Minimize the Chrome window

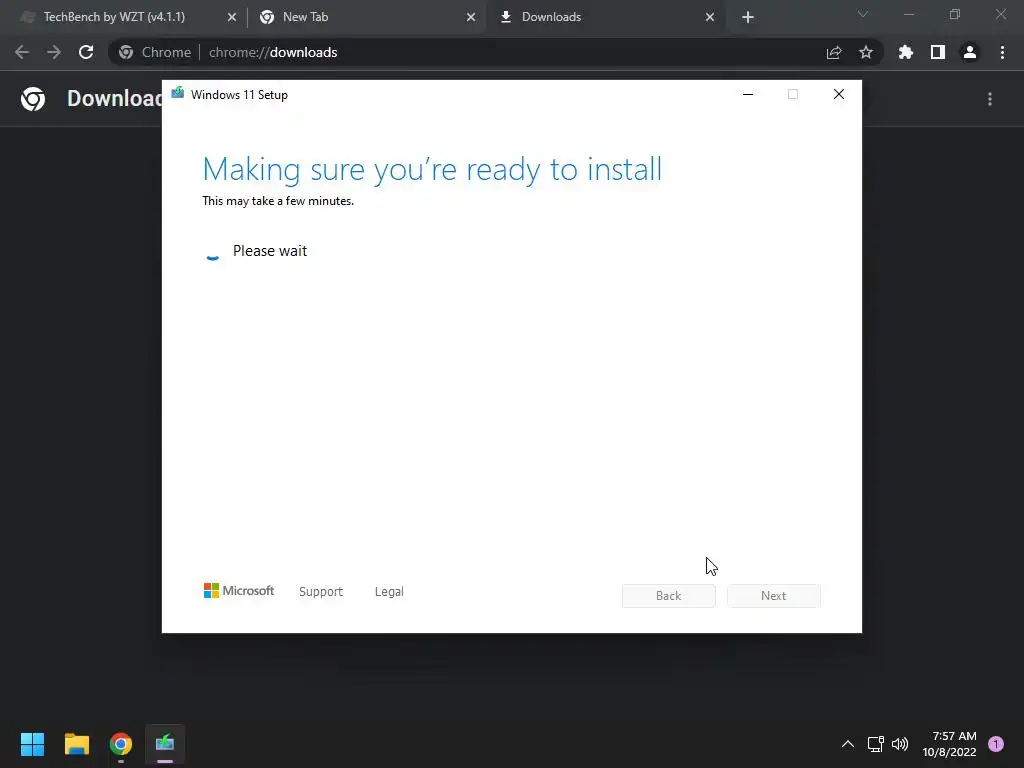click(909, 14)
